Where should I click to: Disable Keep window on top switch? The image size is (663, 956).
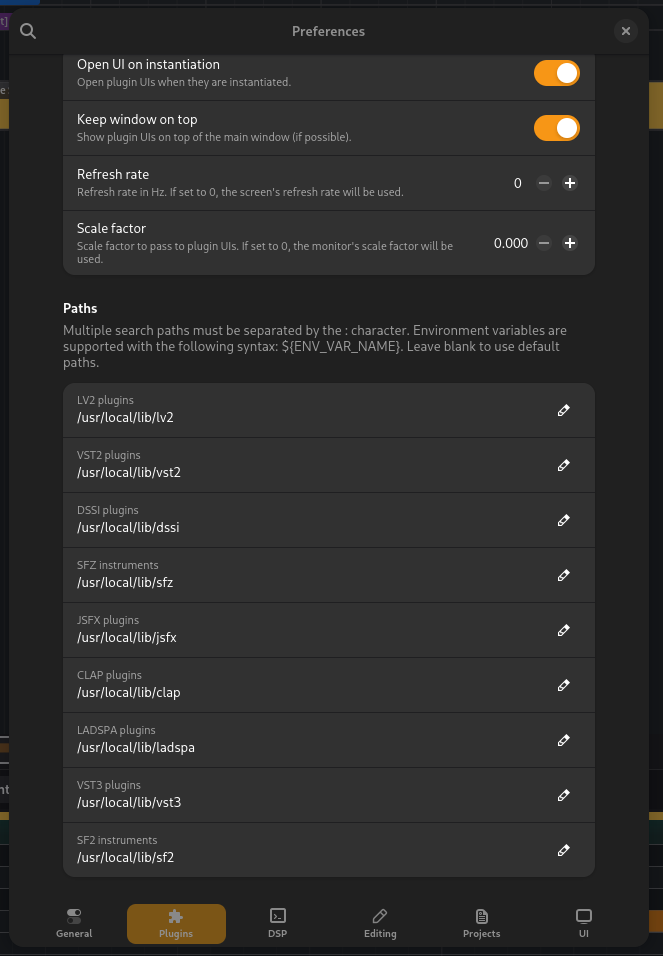click(x=557, y=128)
